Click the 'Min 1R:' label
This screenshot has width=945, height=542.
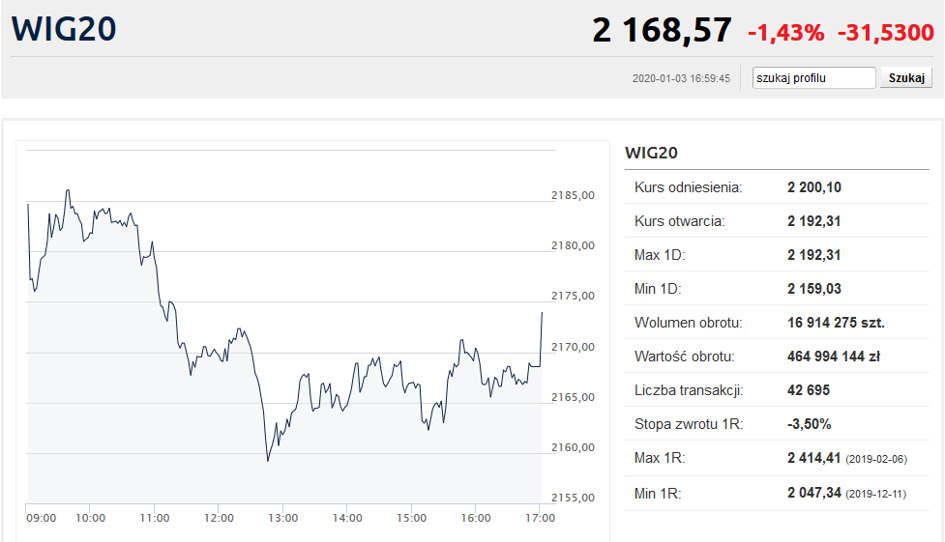(658, 494)
